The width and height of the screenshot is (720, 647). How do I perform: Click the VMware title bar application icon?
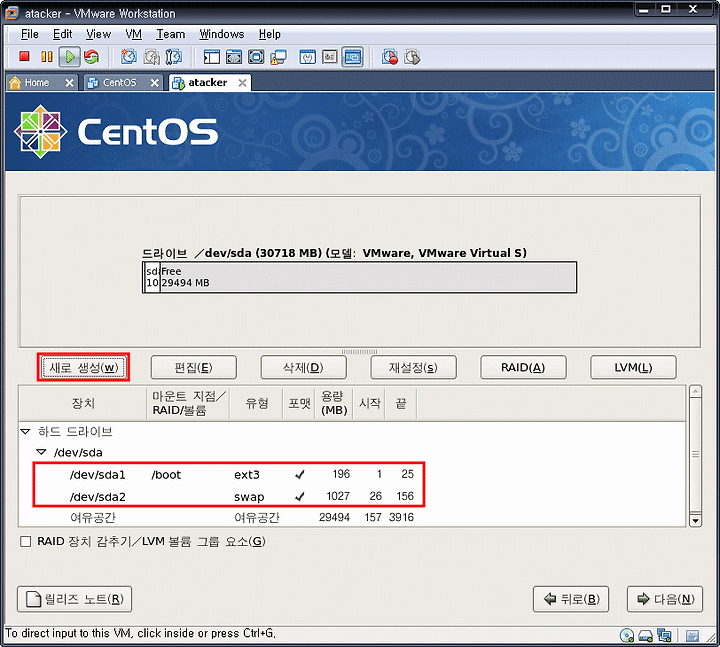point(12,13)
